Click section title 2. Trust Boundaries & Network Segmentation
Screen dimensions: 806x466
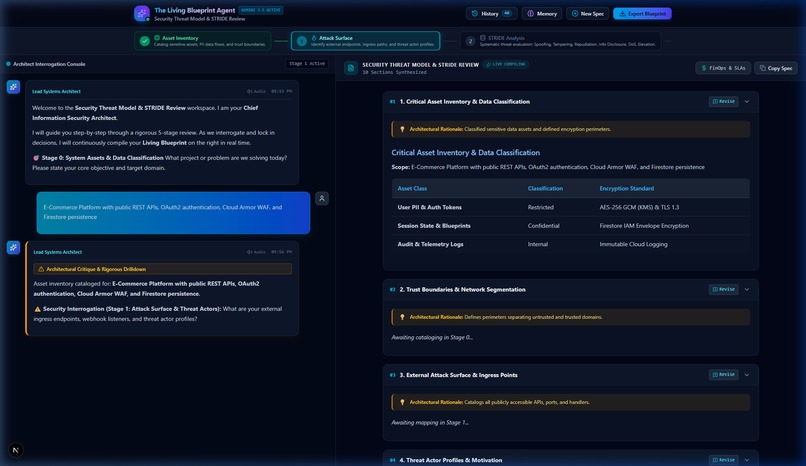coord(463,290)
